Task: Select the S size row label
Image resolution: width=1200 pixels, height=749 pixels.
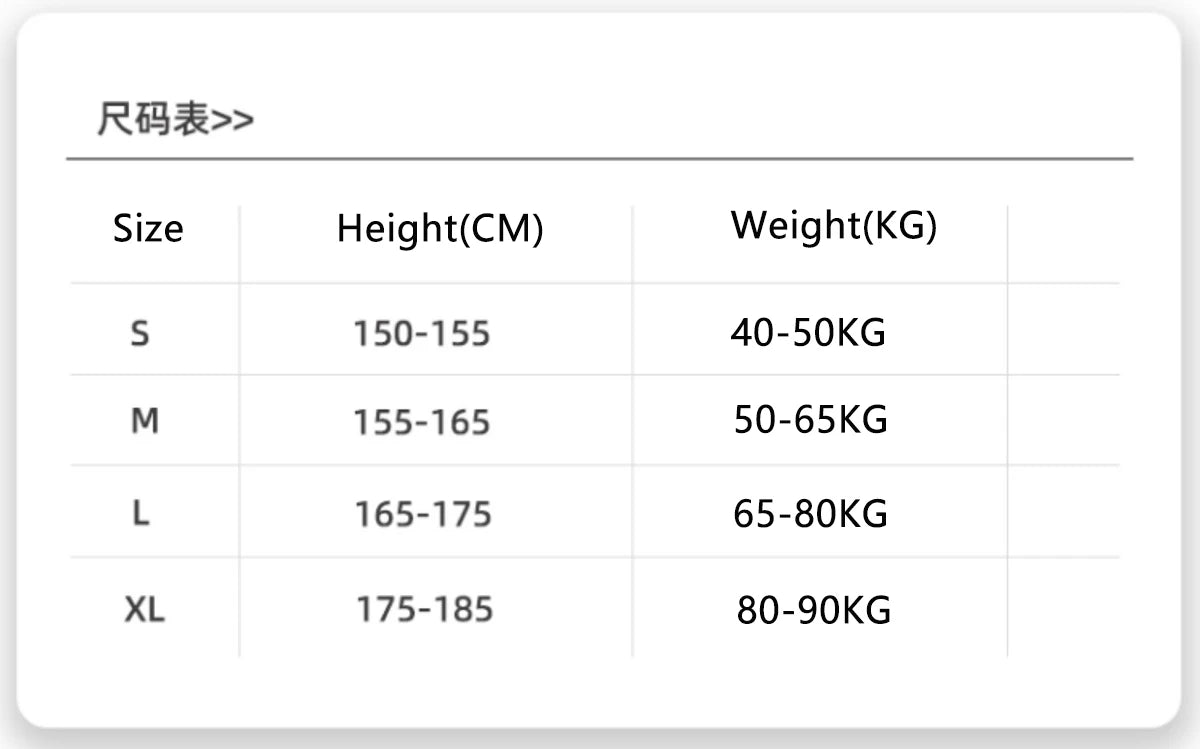Action: [140, 333]
